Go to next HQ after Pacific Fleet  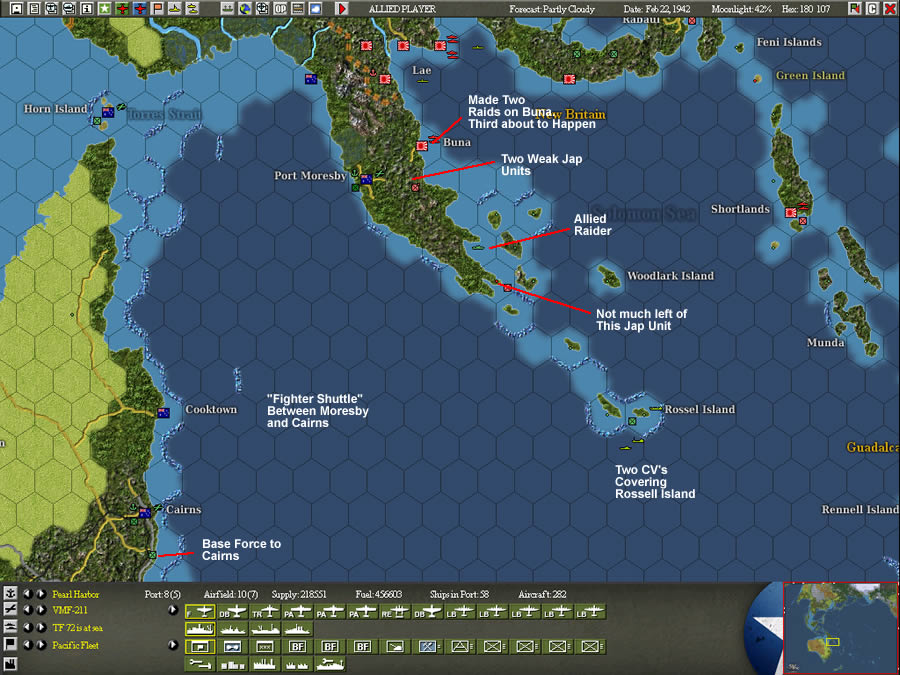41,645
